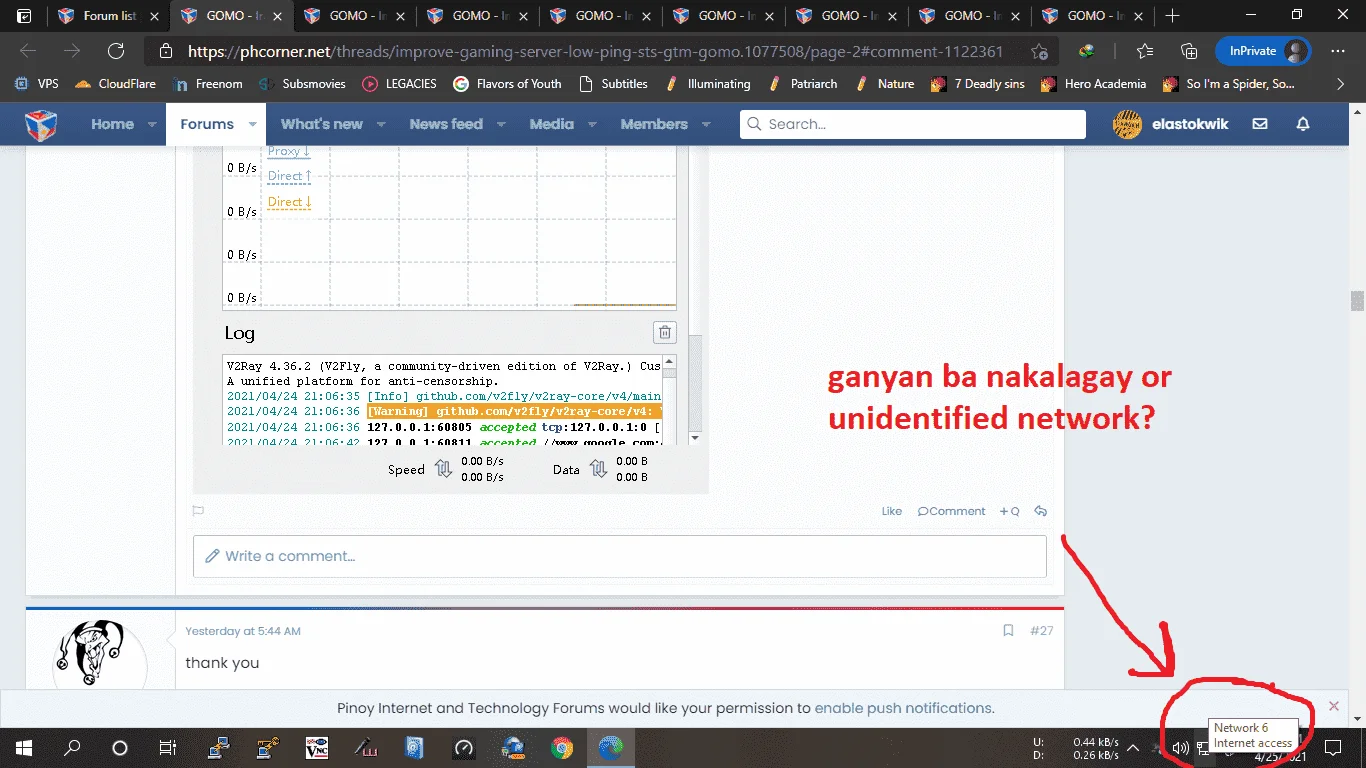Open the Subsmovies bookmark

(x=303, y=84)
